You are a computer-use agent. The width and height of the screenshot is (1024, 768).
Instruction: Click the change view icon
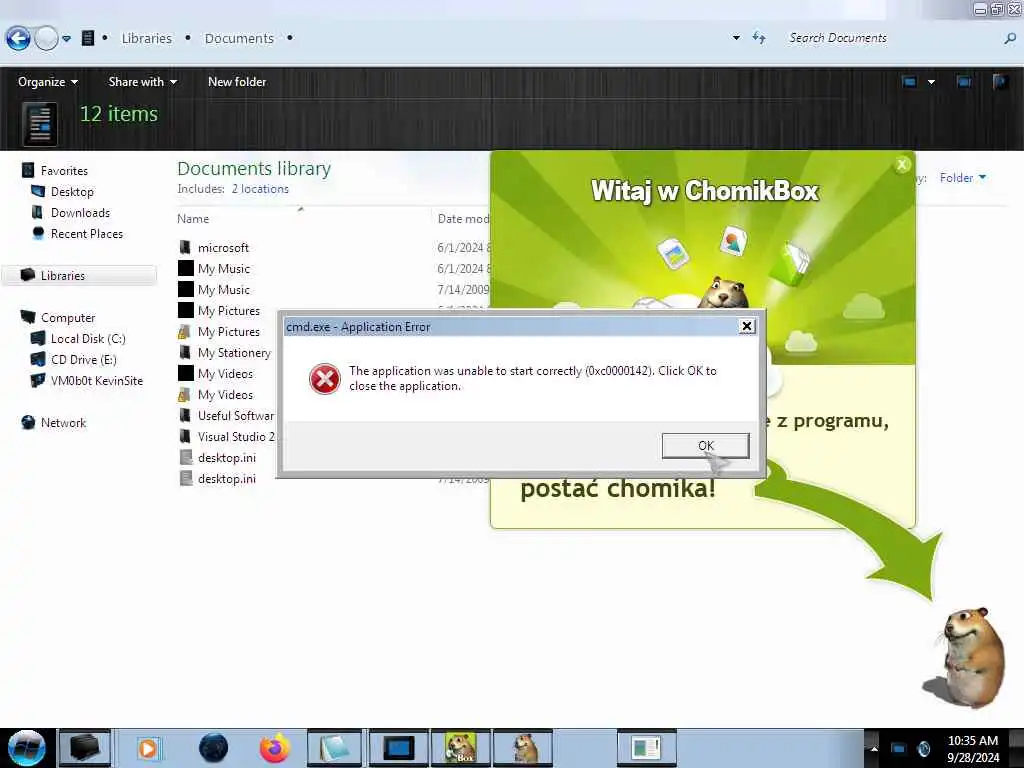[x=909, y=82]
